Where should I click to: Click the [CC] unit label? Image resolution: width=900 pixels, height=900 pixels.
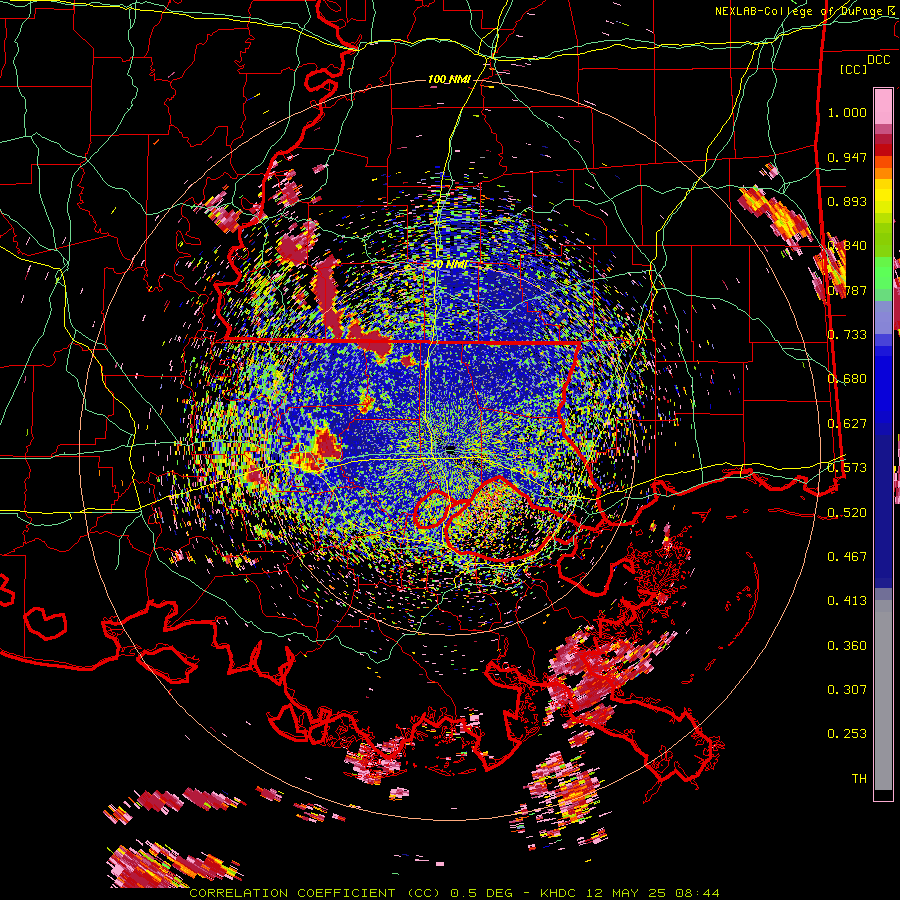pyautogui.click(x=854, y=69)
